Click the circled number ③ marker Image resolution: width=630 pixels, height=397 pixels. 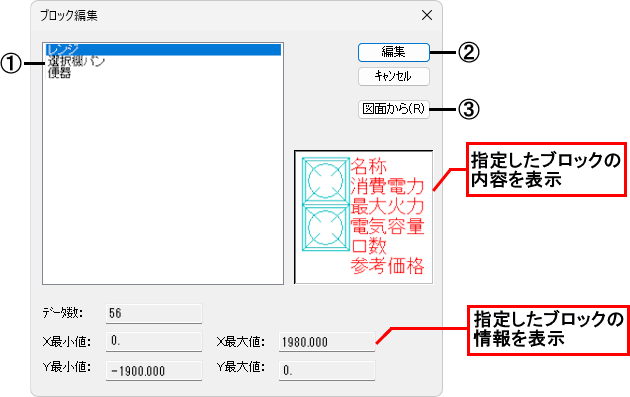[x=469, y=109]
